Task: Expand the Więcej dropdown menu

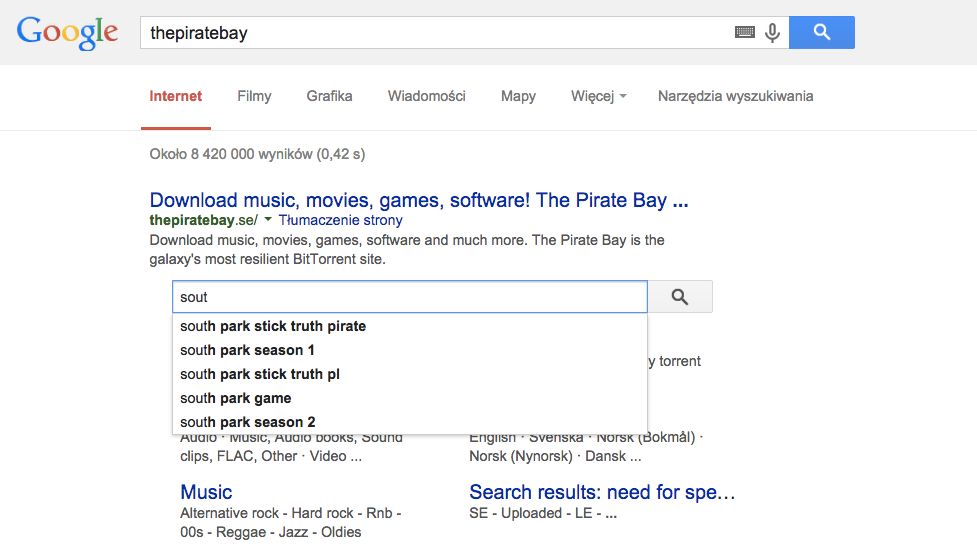Action: [x=599, y=96]
